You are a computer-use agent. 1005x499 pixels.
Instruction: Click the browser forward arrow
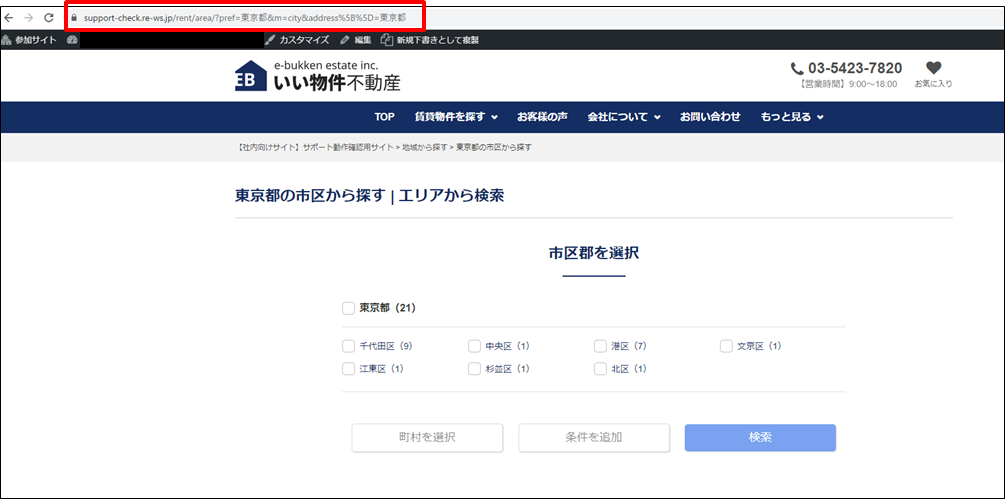[29, 18]
